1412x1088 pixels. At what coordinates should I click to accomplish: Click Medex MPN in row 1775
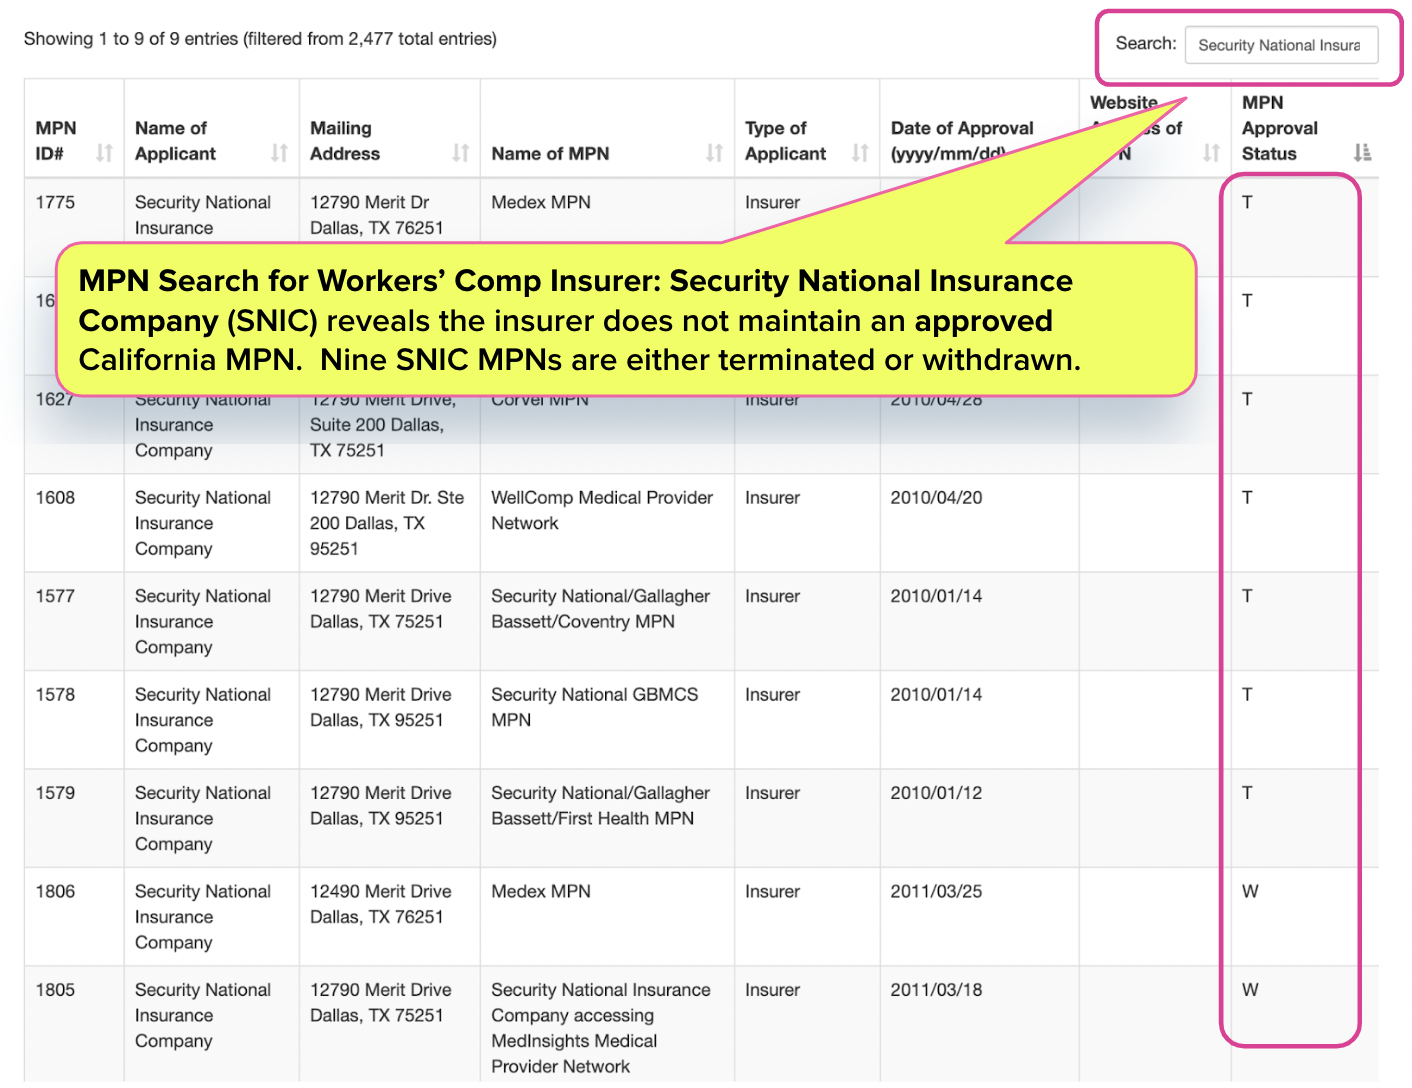(541, 202)
